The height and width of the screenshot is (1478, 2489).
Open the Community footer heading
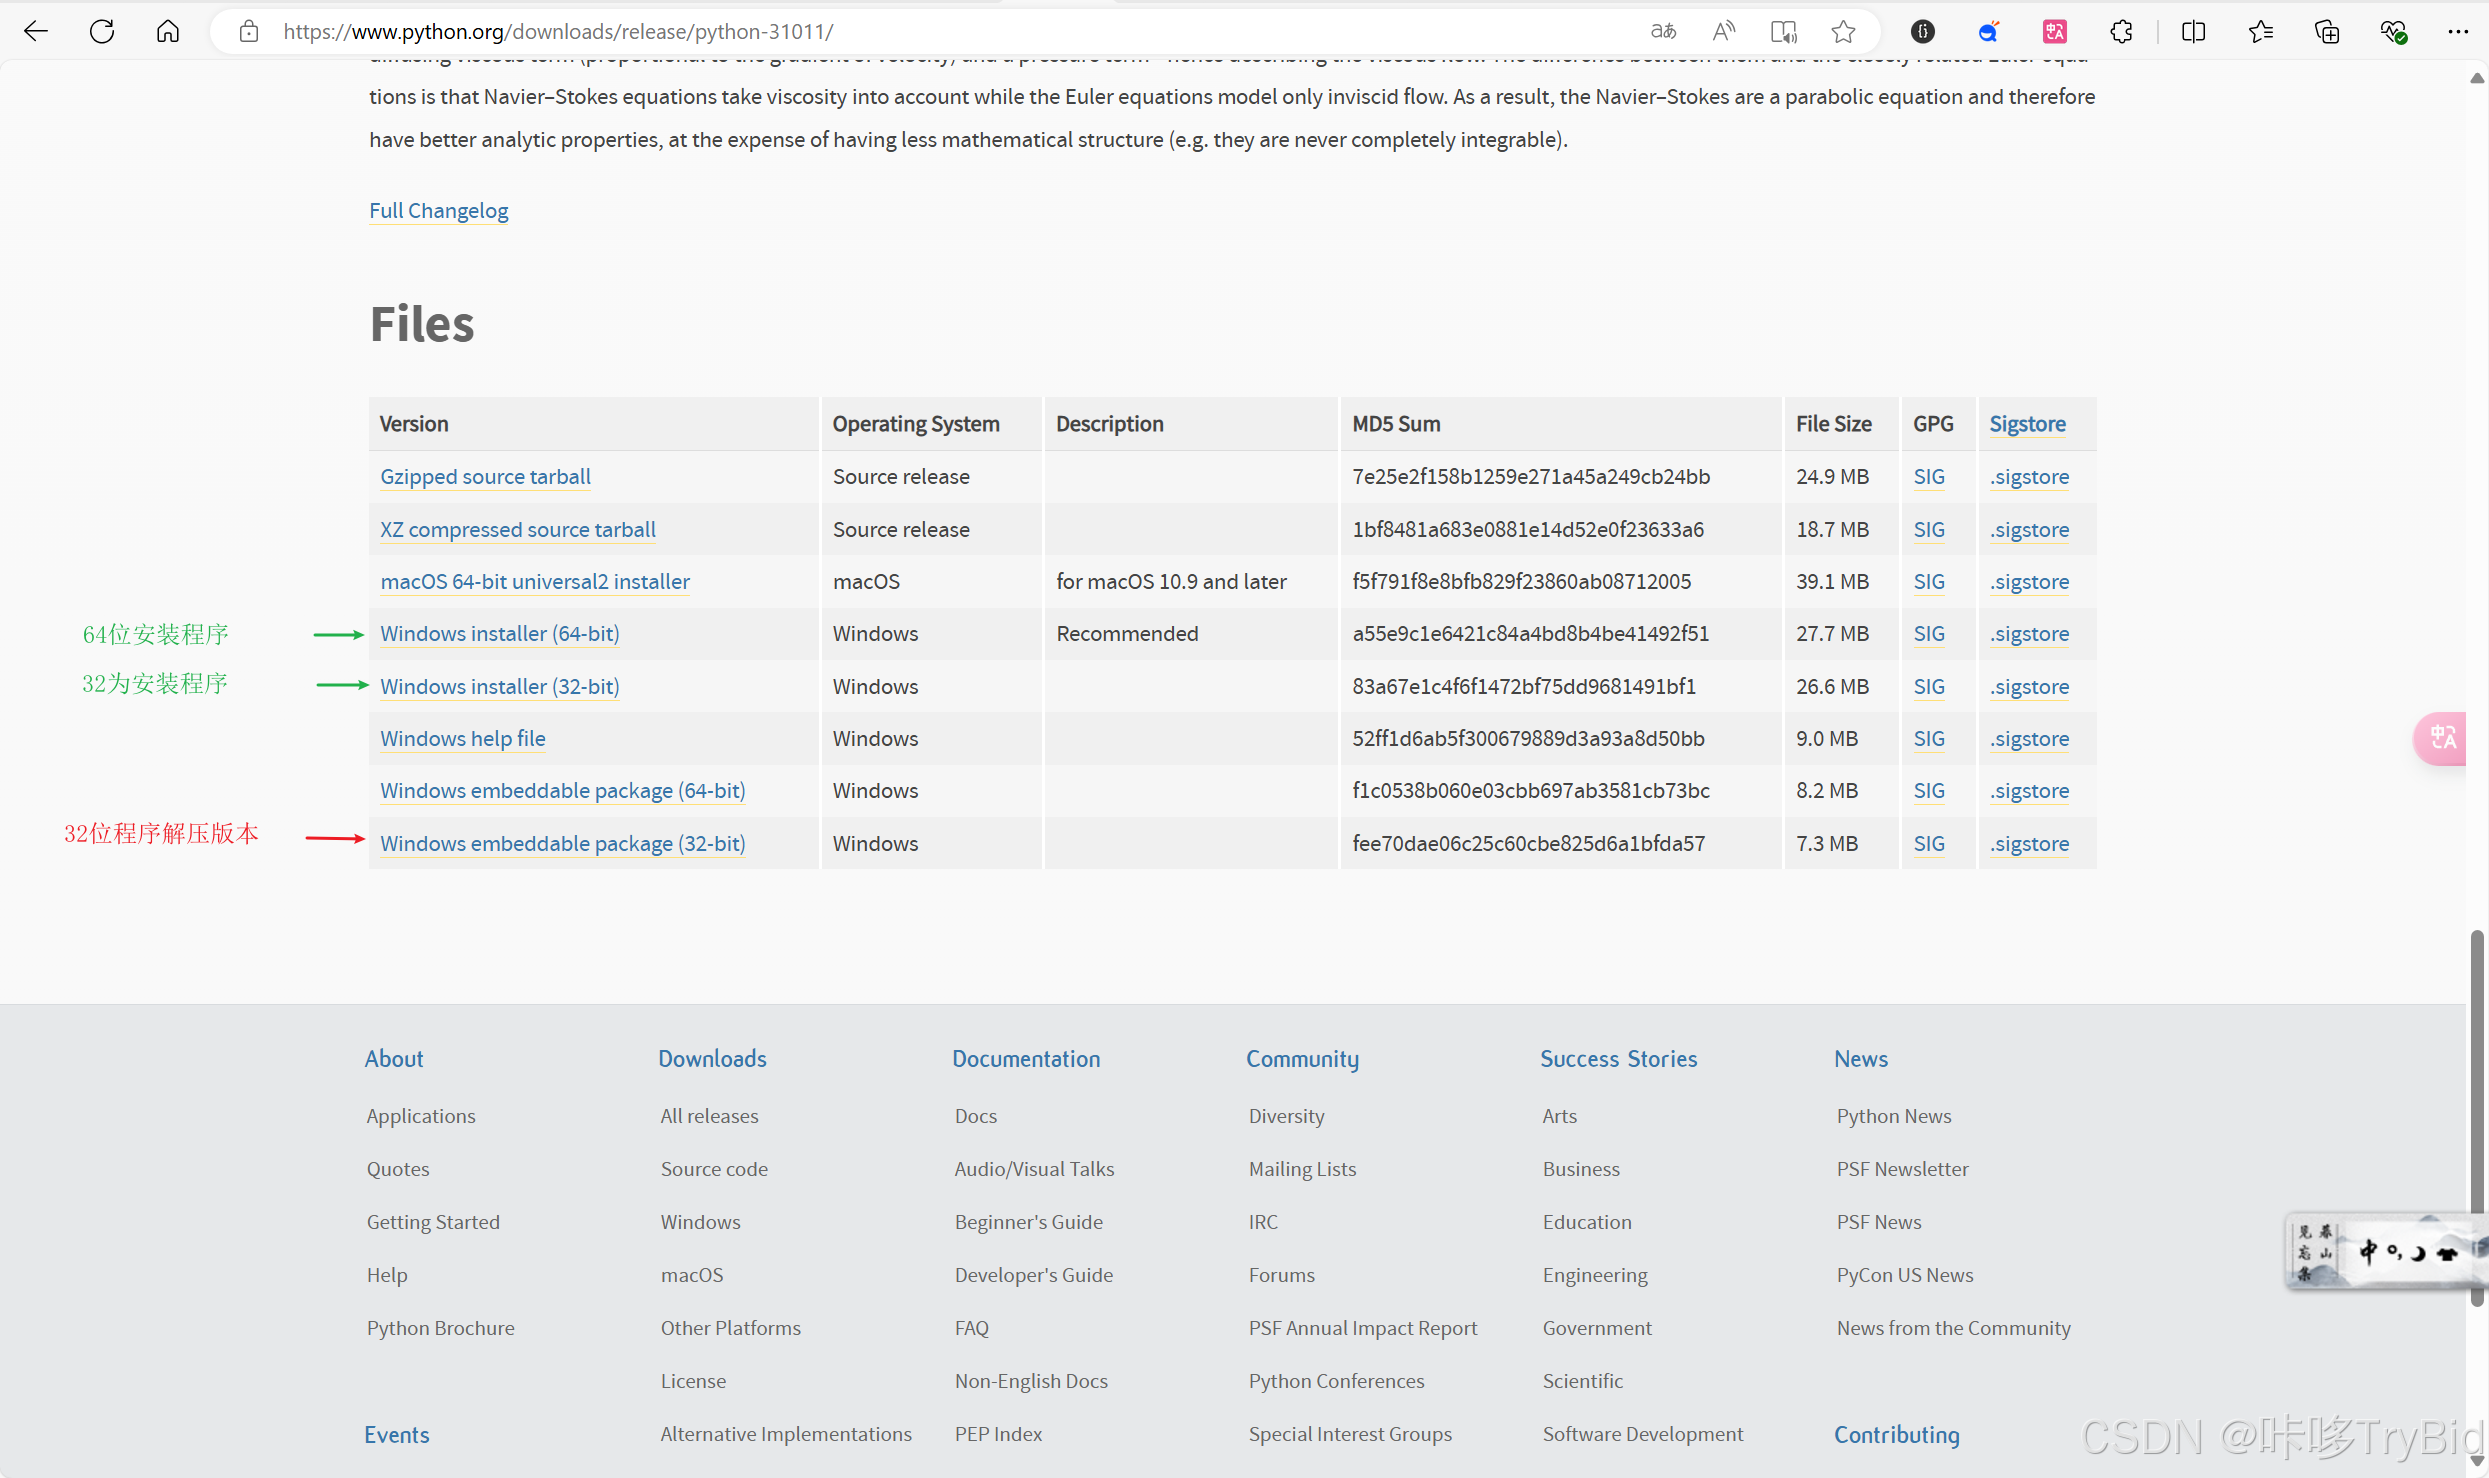point(1302,1058)
